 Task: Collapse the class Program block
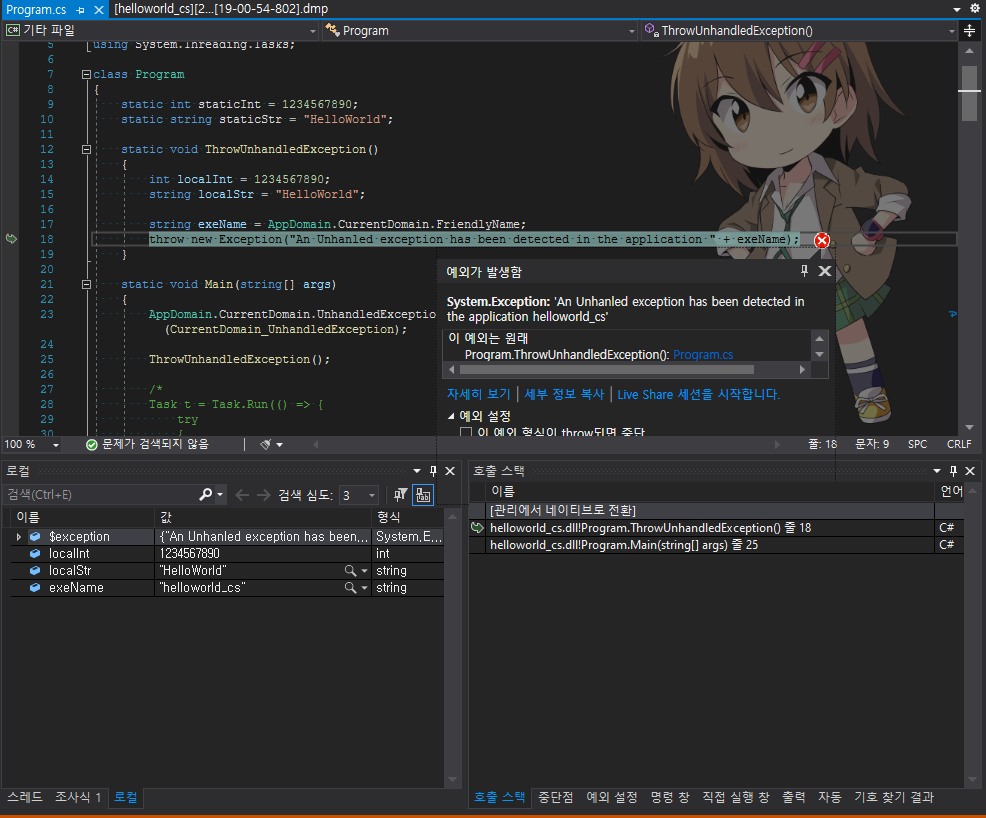pos(86,74)
